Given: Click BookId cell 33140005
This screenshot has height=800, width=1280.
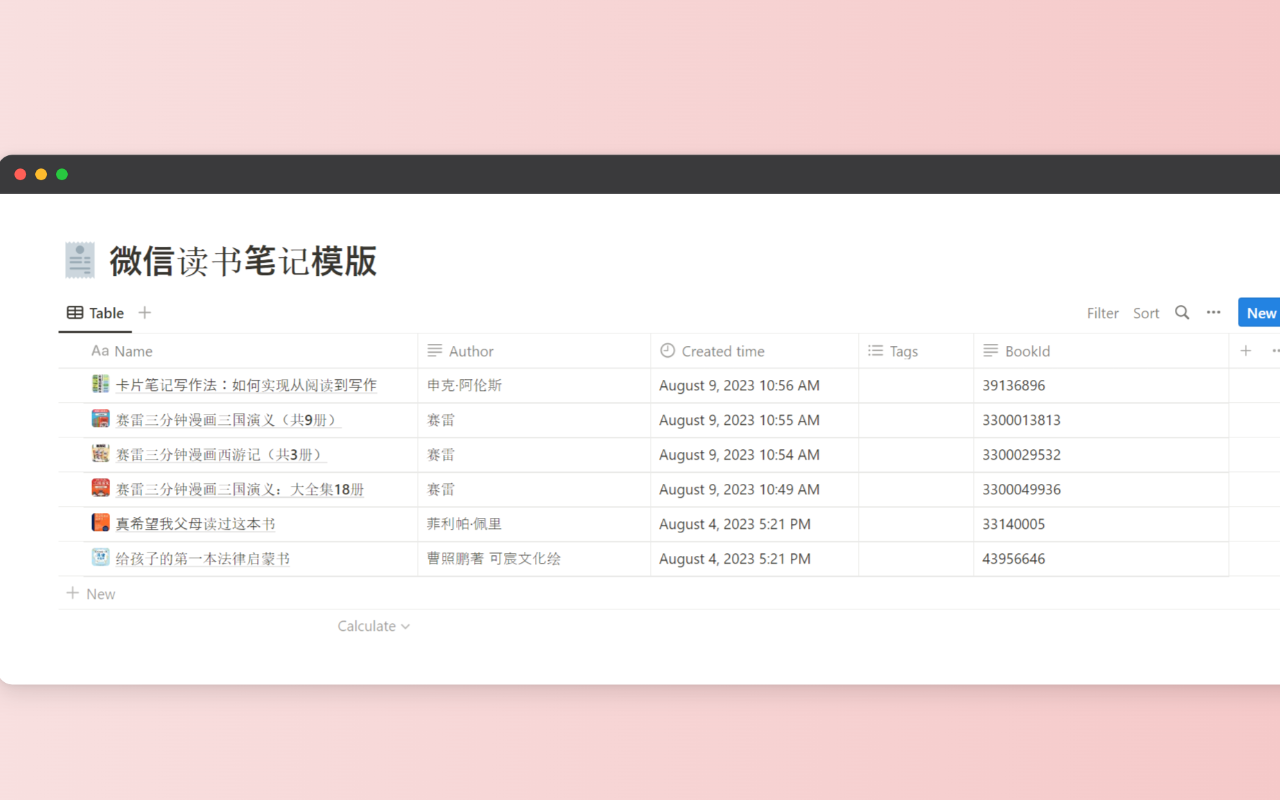Looking at the screenshot, I should click(x=1101, y=524).
